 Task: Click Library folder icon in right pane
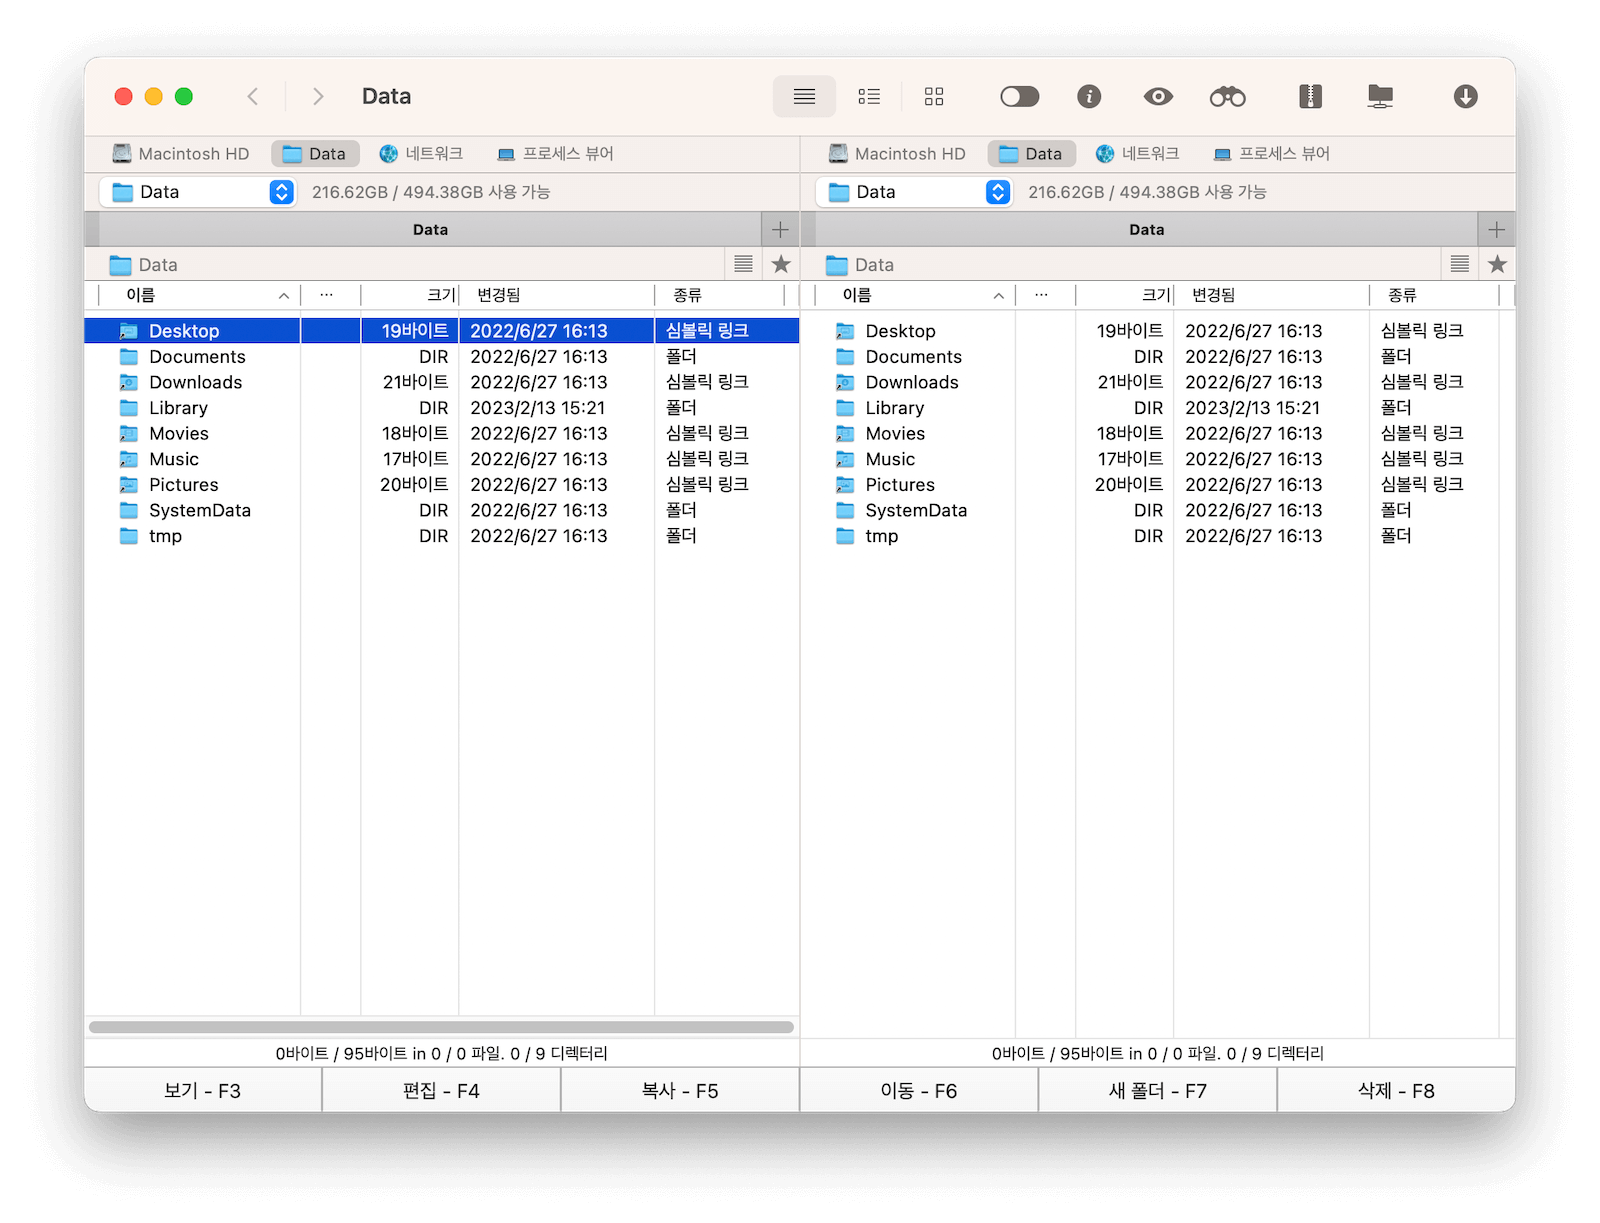click(845, 407)
